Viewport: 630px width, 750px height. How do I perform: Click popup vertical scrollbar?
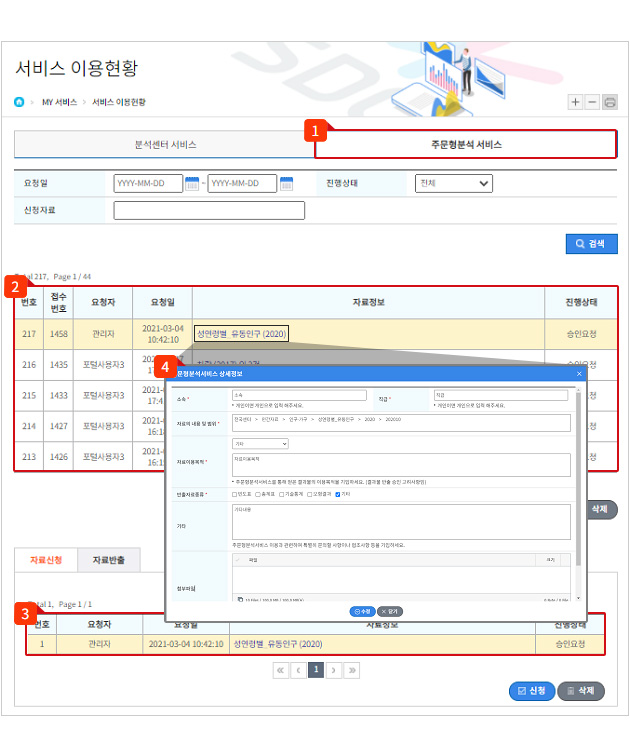[x=578, y=478]
